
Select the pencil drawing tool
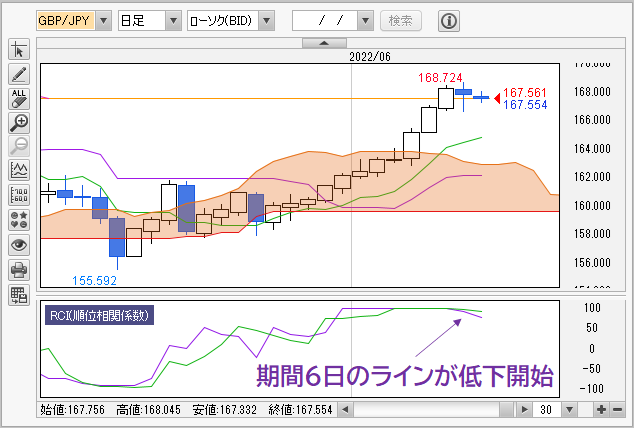click(19, 74)
